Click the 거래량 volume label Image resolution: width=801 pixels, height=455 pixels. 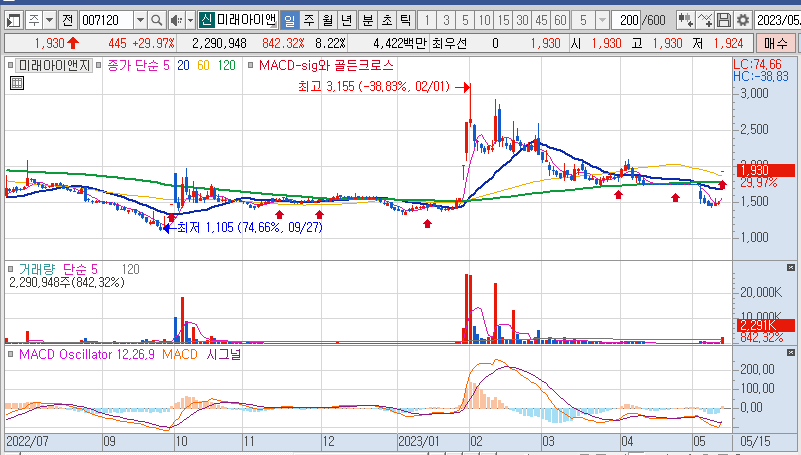coord(36,269)
